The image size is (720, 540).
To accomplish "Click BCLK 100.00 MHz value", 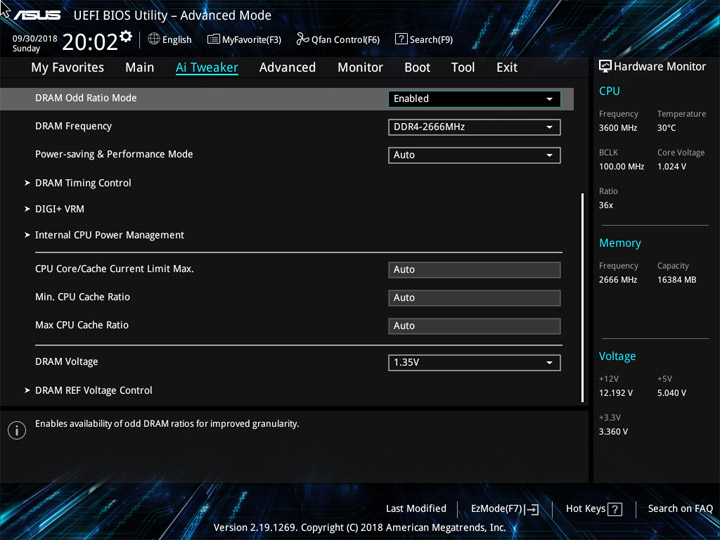I will click(x=621, y=167).
